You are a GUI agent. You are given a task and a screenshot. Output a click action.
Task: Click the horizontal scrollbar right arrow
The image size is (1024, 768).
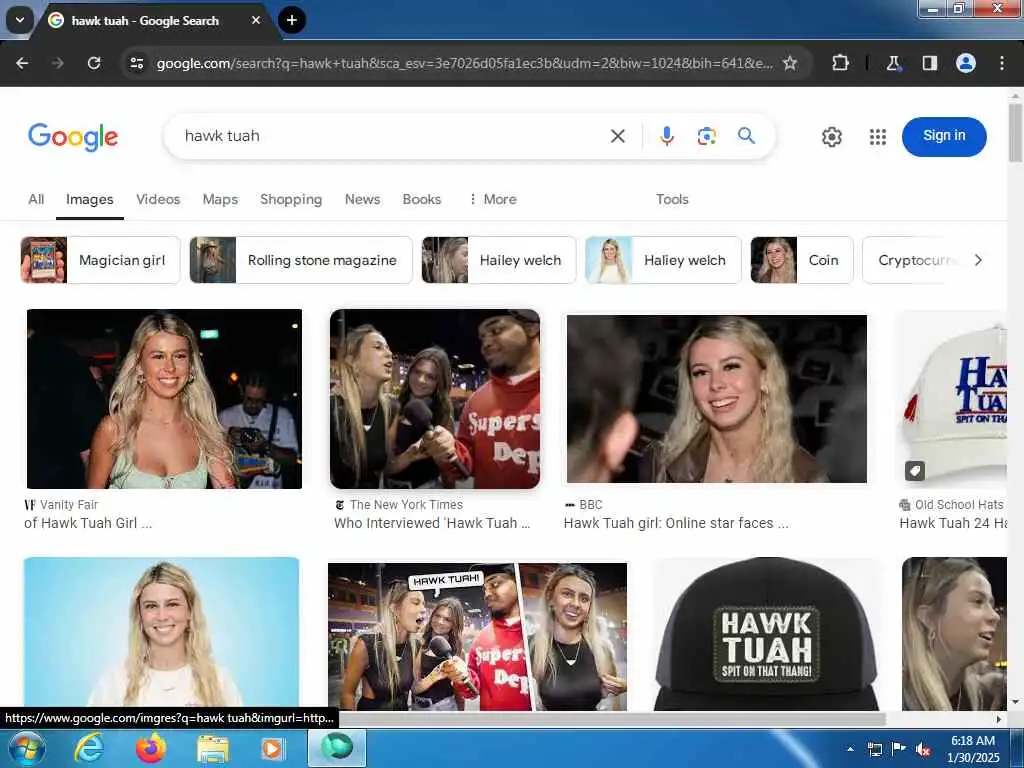999,719
